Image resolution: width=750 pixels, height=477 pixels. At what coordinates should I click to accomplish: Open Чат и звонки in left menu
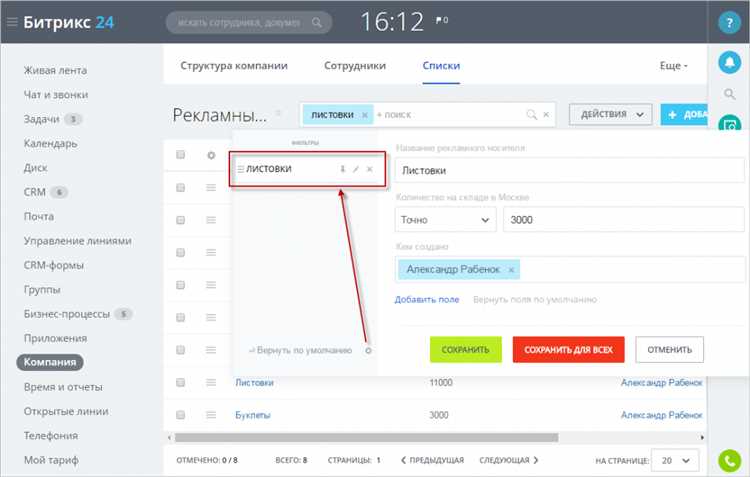(x=56, y=95)
